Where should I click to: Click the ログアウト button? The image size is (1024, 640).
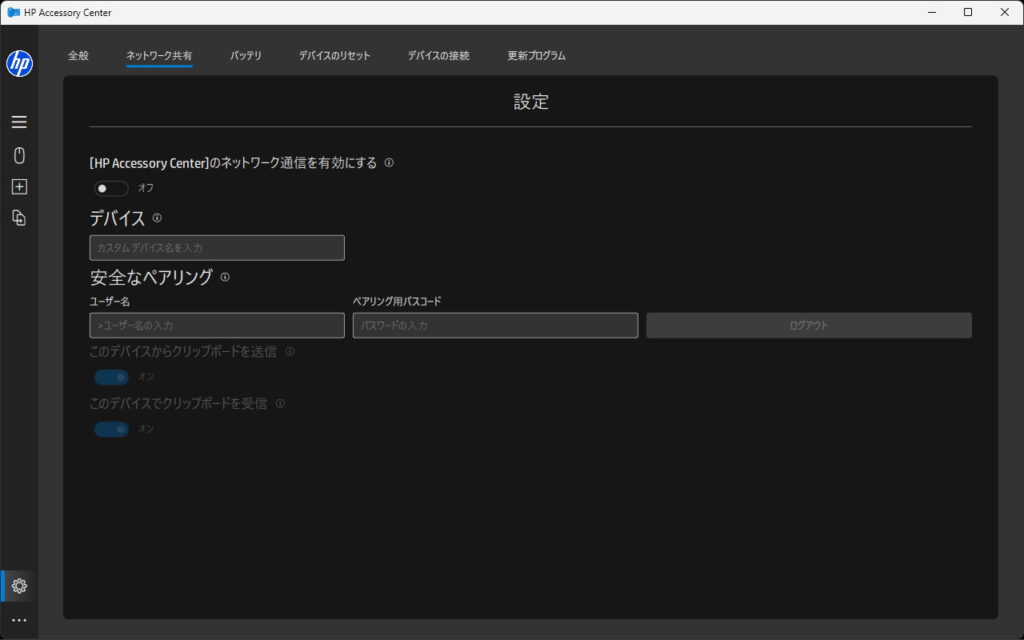[808, 325]
